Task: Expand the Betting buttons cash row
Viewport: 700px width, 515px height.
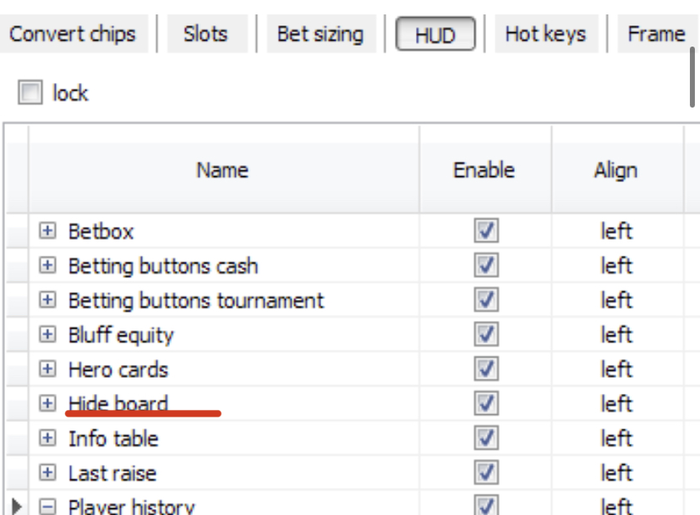Action: coord(47,265)
